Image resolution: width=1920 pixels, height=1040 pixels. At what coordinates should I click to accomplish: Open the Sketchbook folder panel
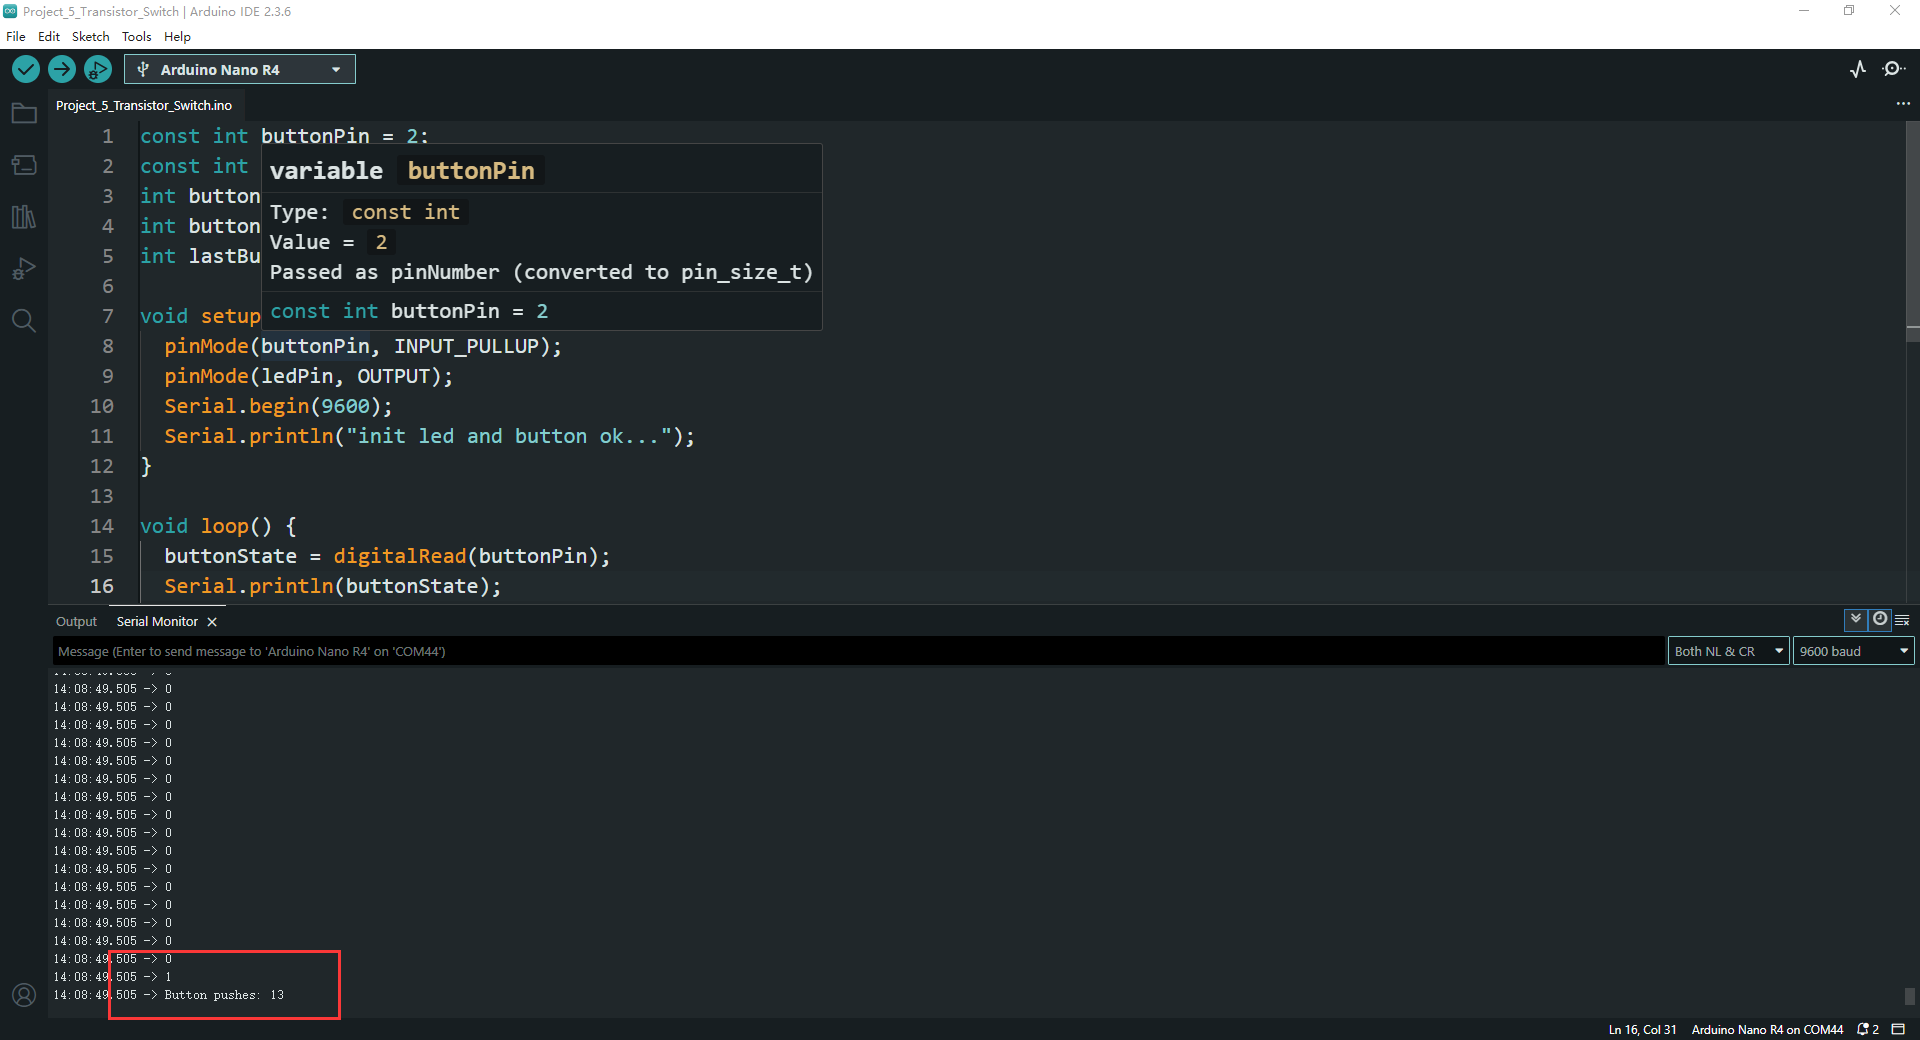[x=24, y=114]
